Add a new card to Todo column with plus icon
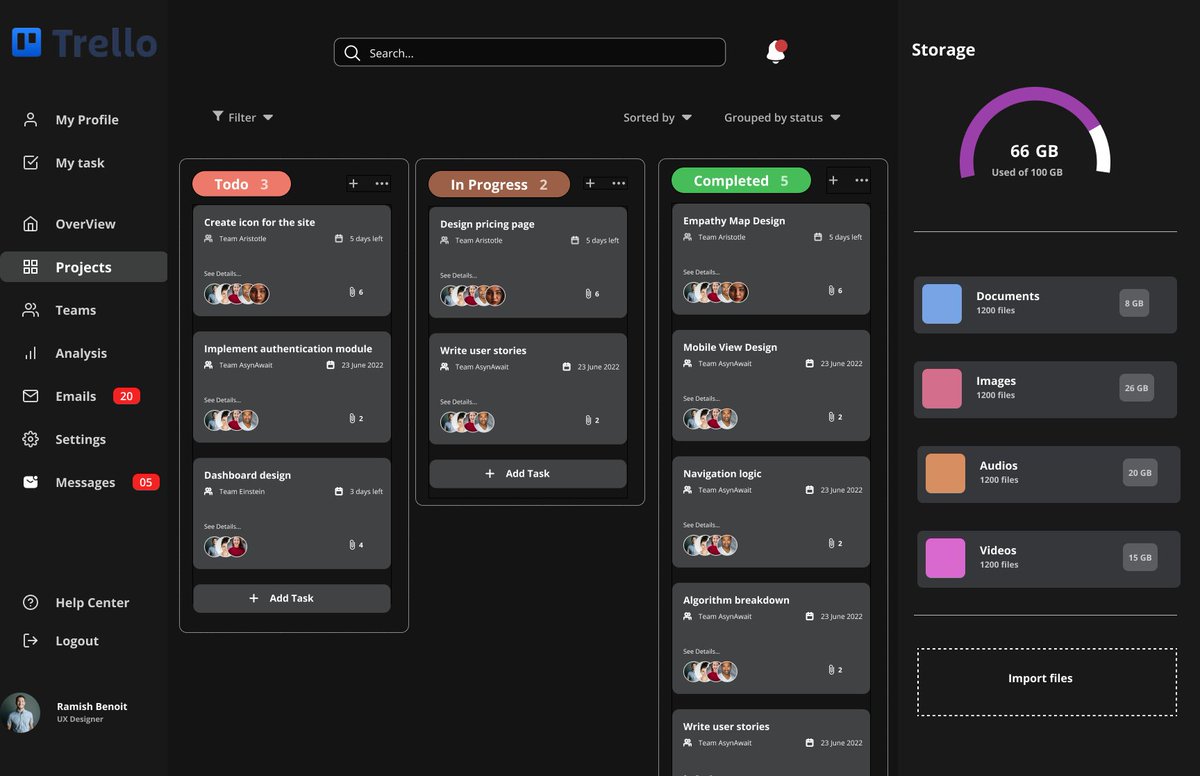Screen dimensions: 1200x776 pos(353,183)
